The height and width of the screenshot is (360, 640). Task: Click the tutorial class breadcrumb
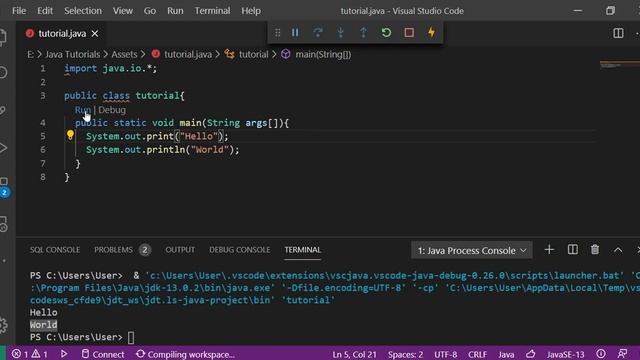253,54
